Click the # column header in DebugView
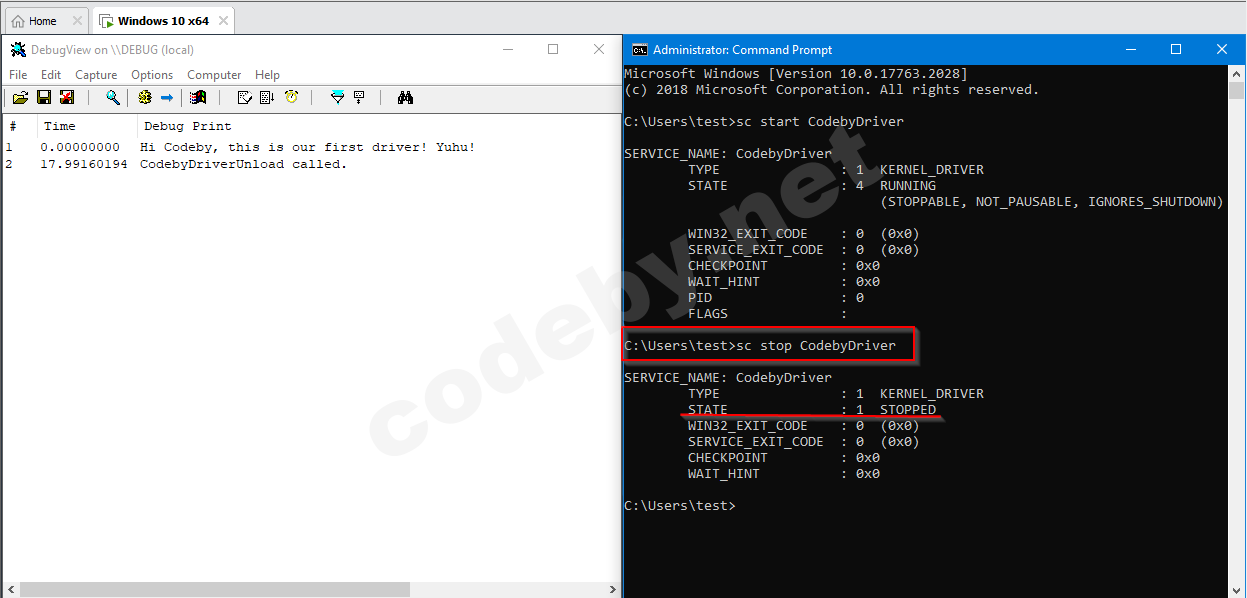1247x598 pixels. 20,126
